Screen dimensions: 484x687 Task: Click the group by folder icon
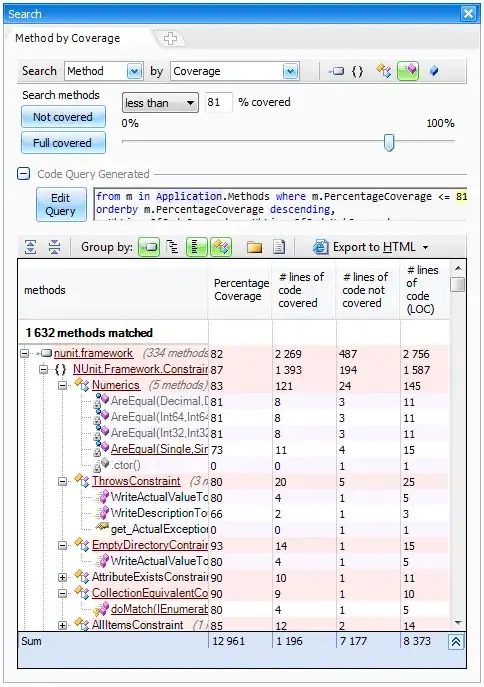tap(254, 248)
